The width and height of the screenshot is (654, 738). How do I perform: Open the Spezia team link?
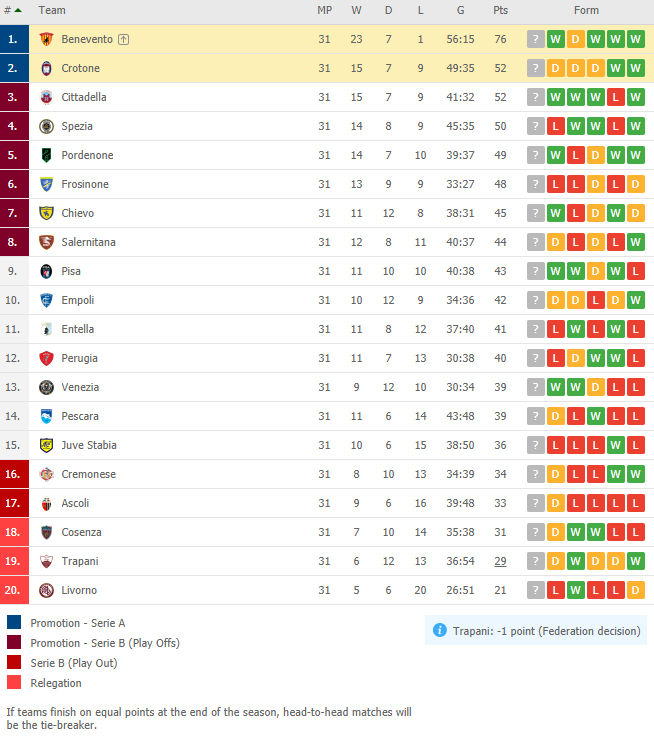(77, 126)
